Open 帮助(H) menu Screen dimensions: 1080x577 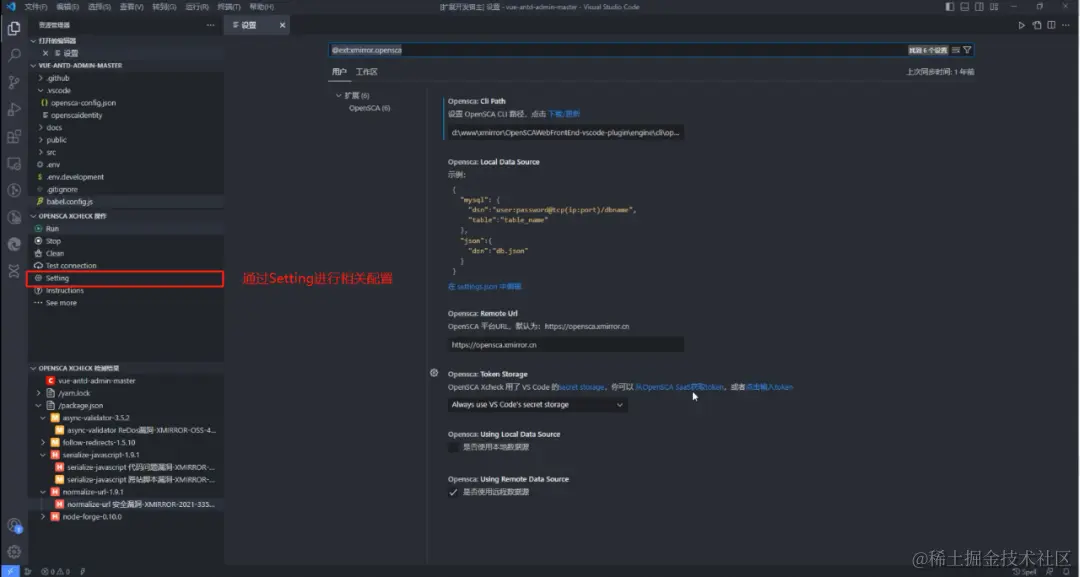pyautogui.click(x=262, y=7)
